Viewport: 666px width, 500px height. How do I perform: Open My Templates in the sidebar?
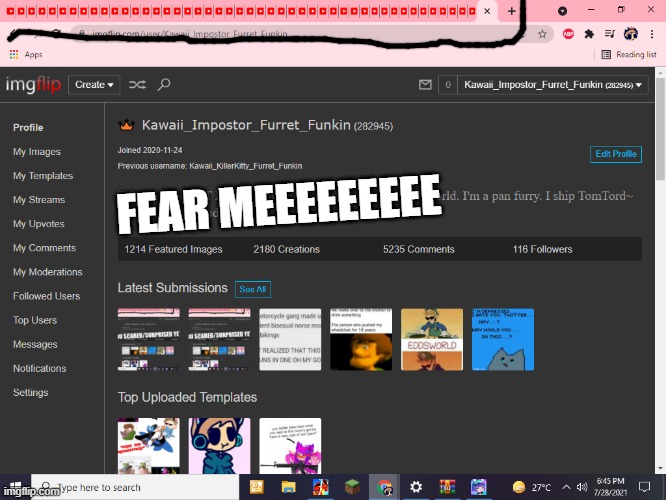pos(43,175)
